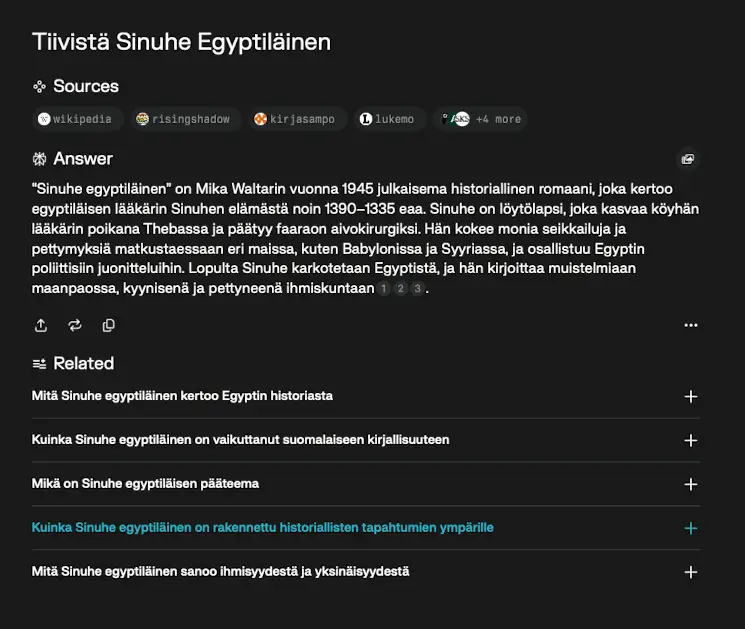
Task: Open the kirjasampo source chip
Action: (x=297, y=119)
